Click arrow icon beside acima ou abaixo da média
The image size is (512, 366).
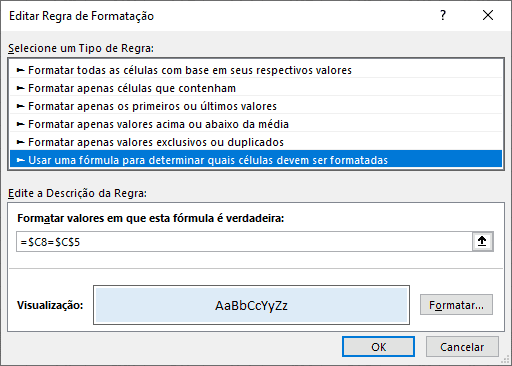click(x=21, y=124)
